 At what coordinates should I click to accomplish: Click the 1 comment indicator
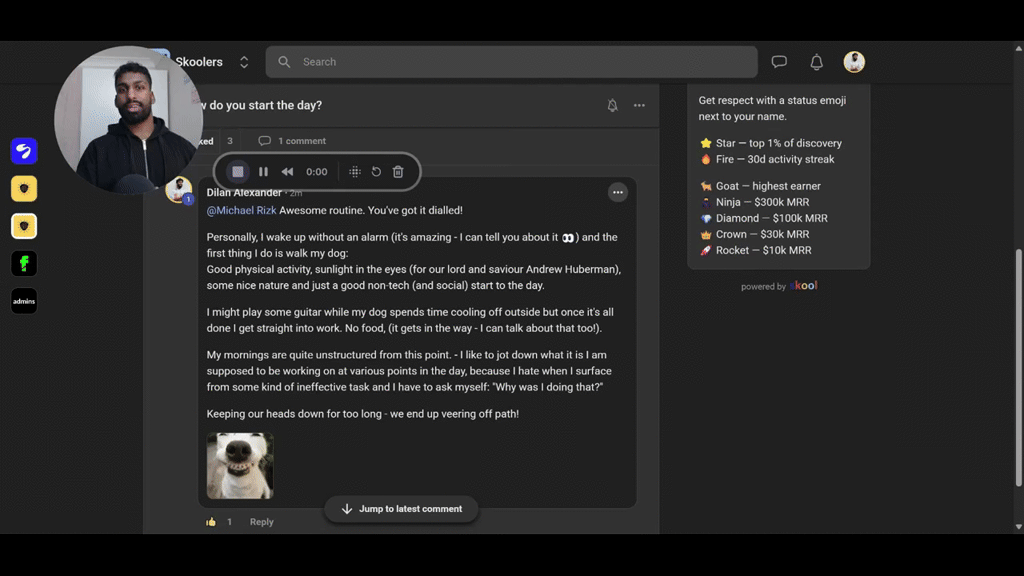292,141
